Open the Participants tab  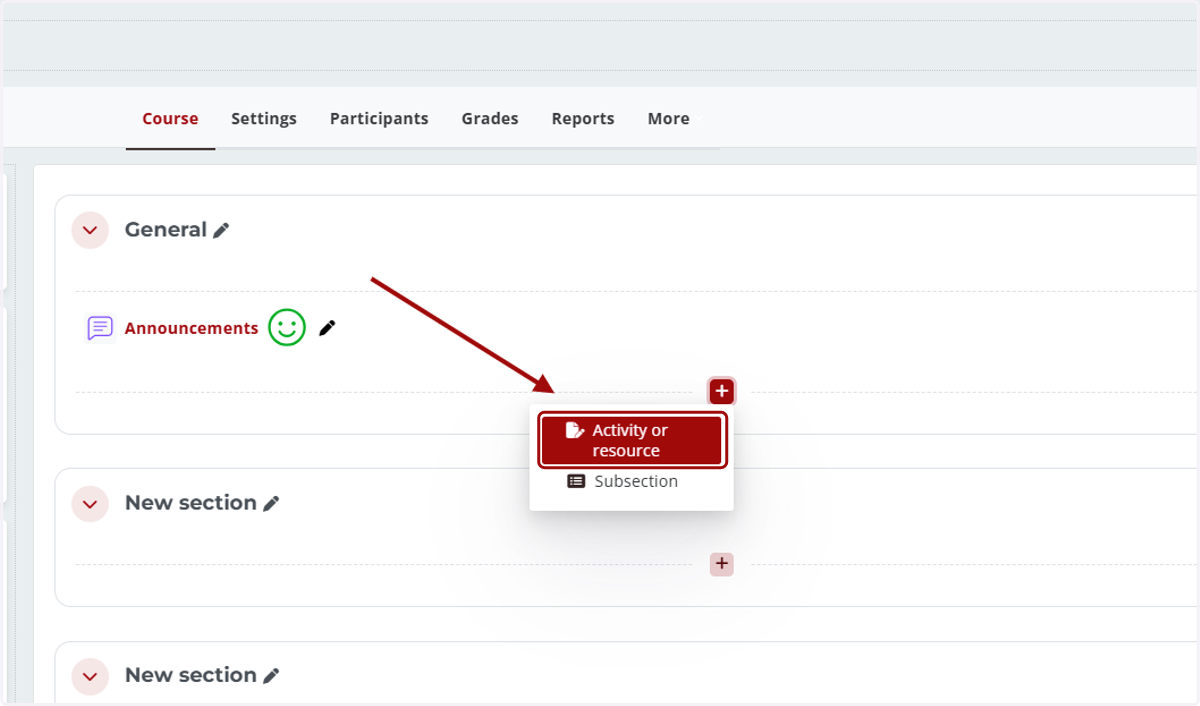[x=379, y=118]
